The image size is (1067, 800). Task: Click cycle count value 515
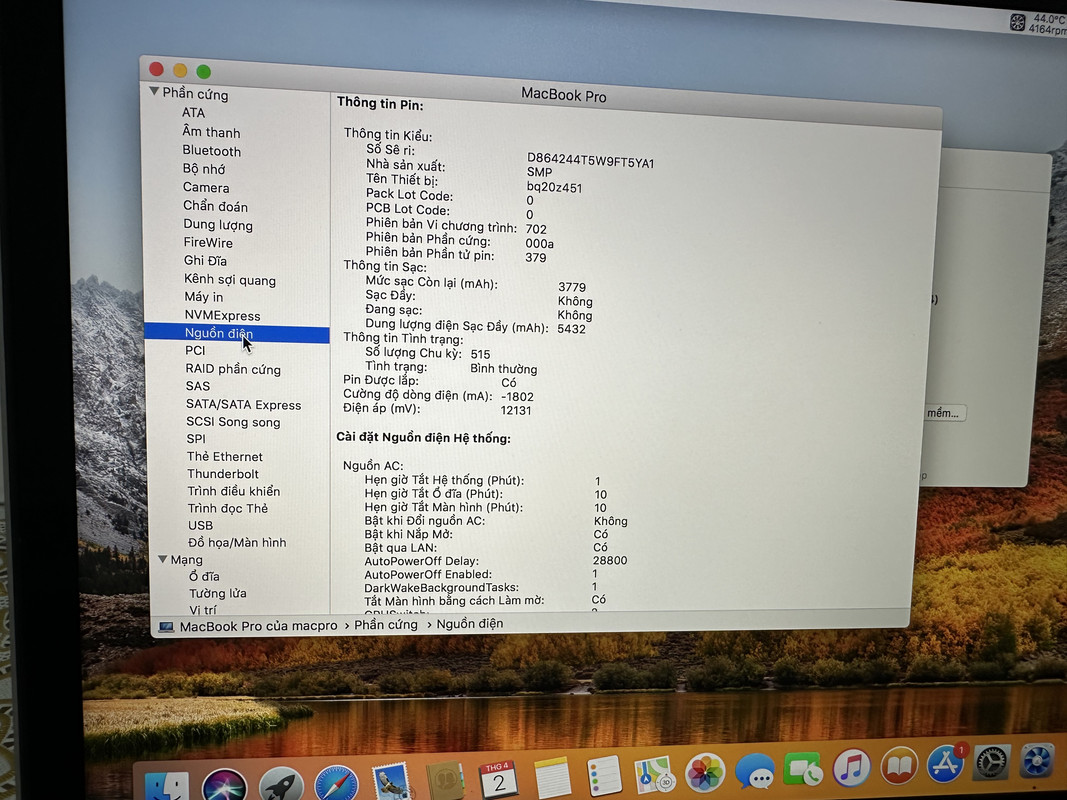pos(480,354)
